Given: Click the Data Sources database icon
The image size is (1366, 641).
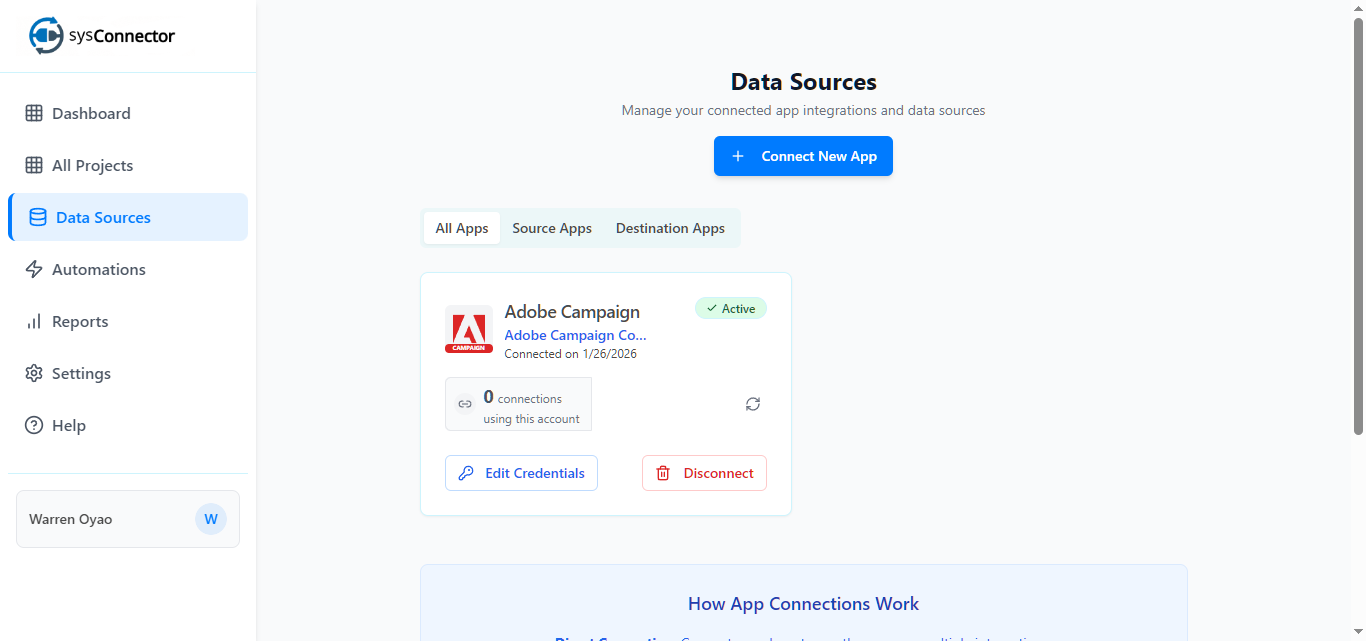Looking at the screenshot, I should (x=38, y=217).
